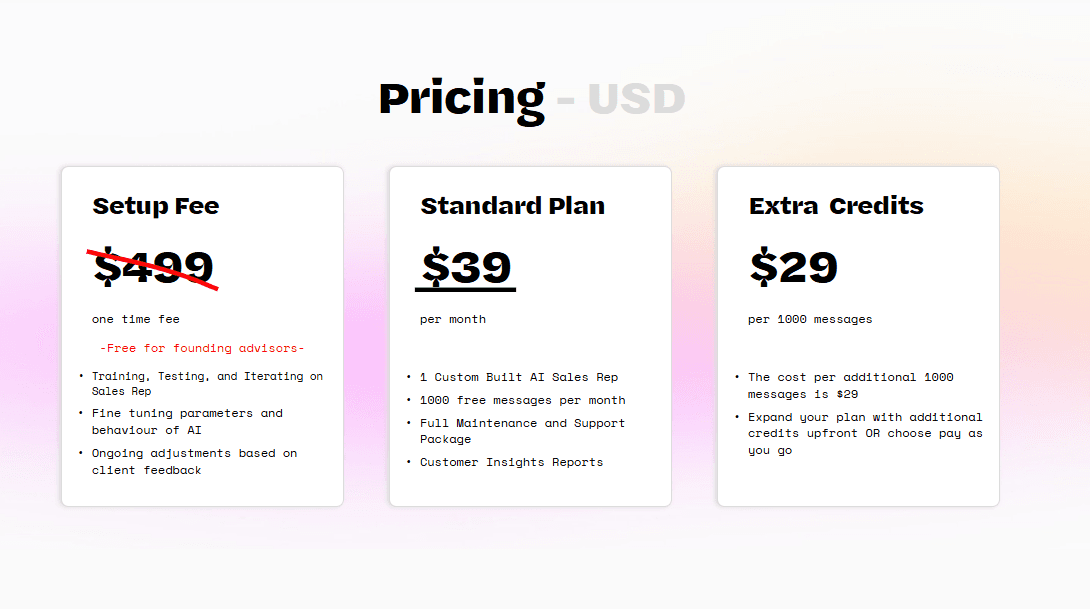The height and width of the screenshot is (609, 1090).
Task: Click the red 'Free for founding advisors' text
Action: tap(202, 348)
